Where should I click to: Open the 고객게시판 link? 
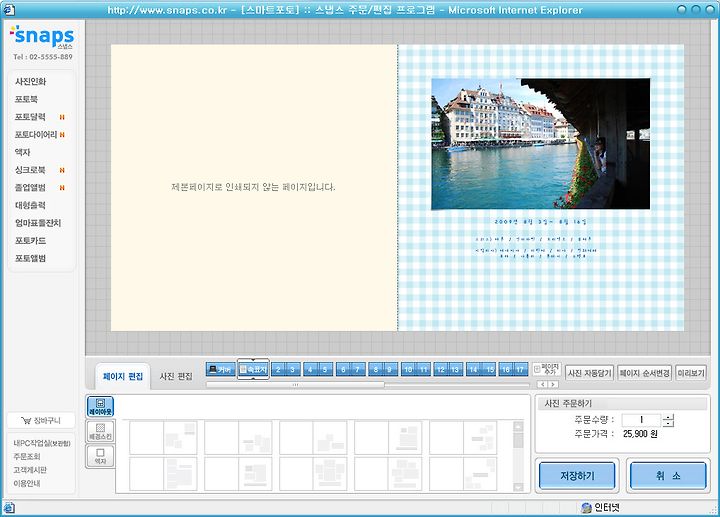[x=30, y=470]
